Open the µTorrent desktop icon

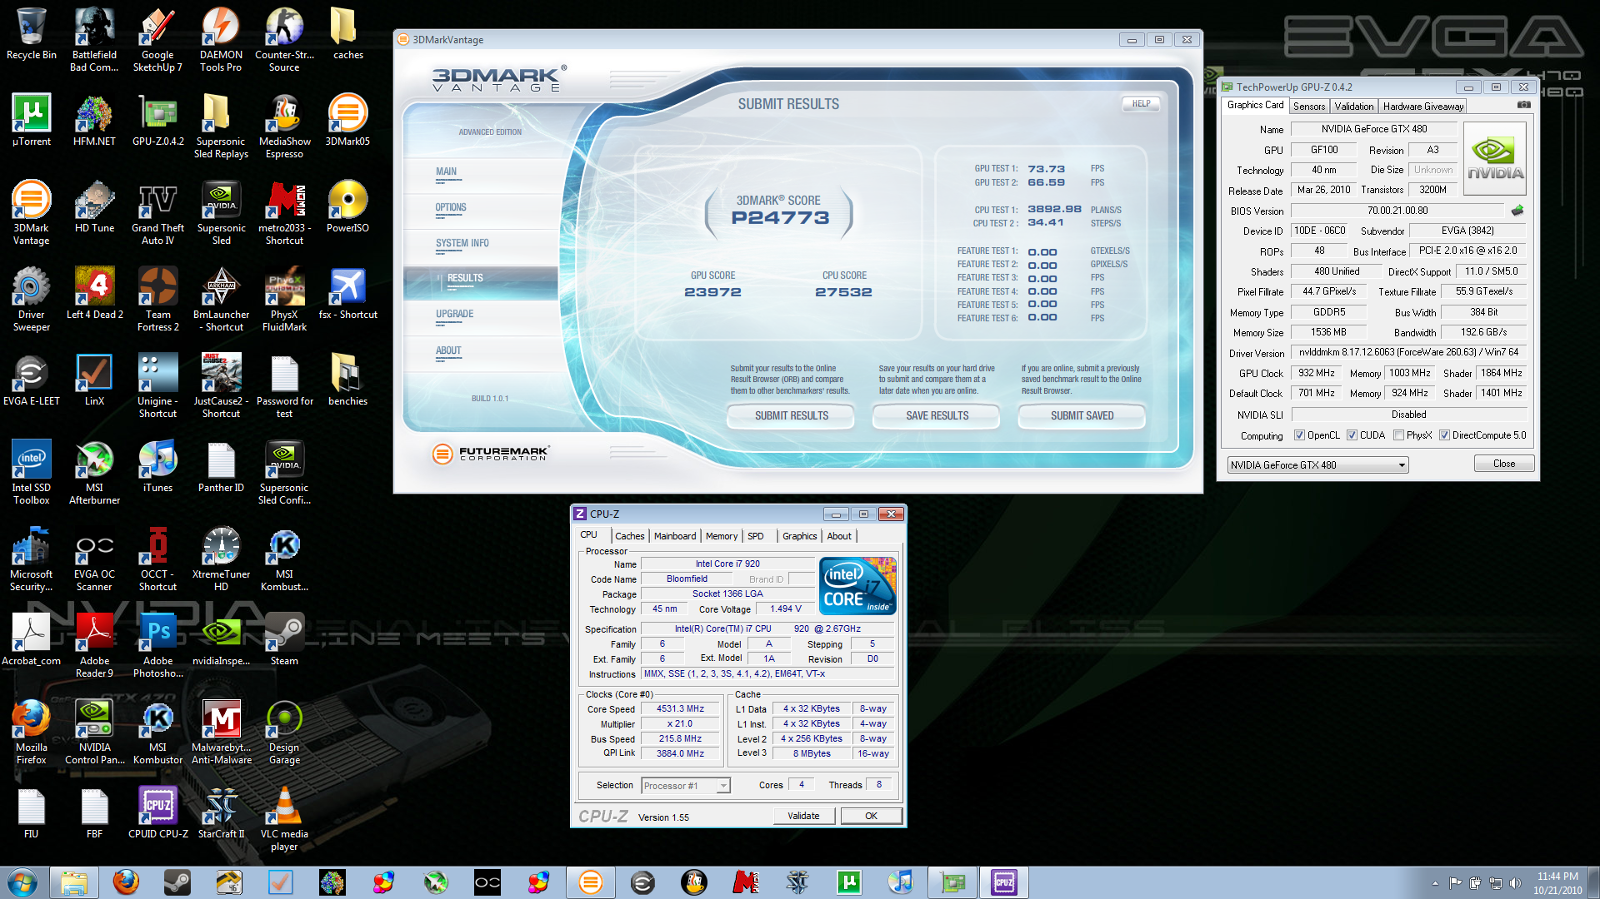pyautogui.click(x=31, y=120)
